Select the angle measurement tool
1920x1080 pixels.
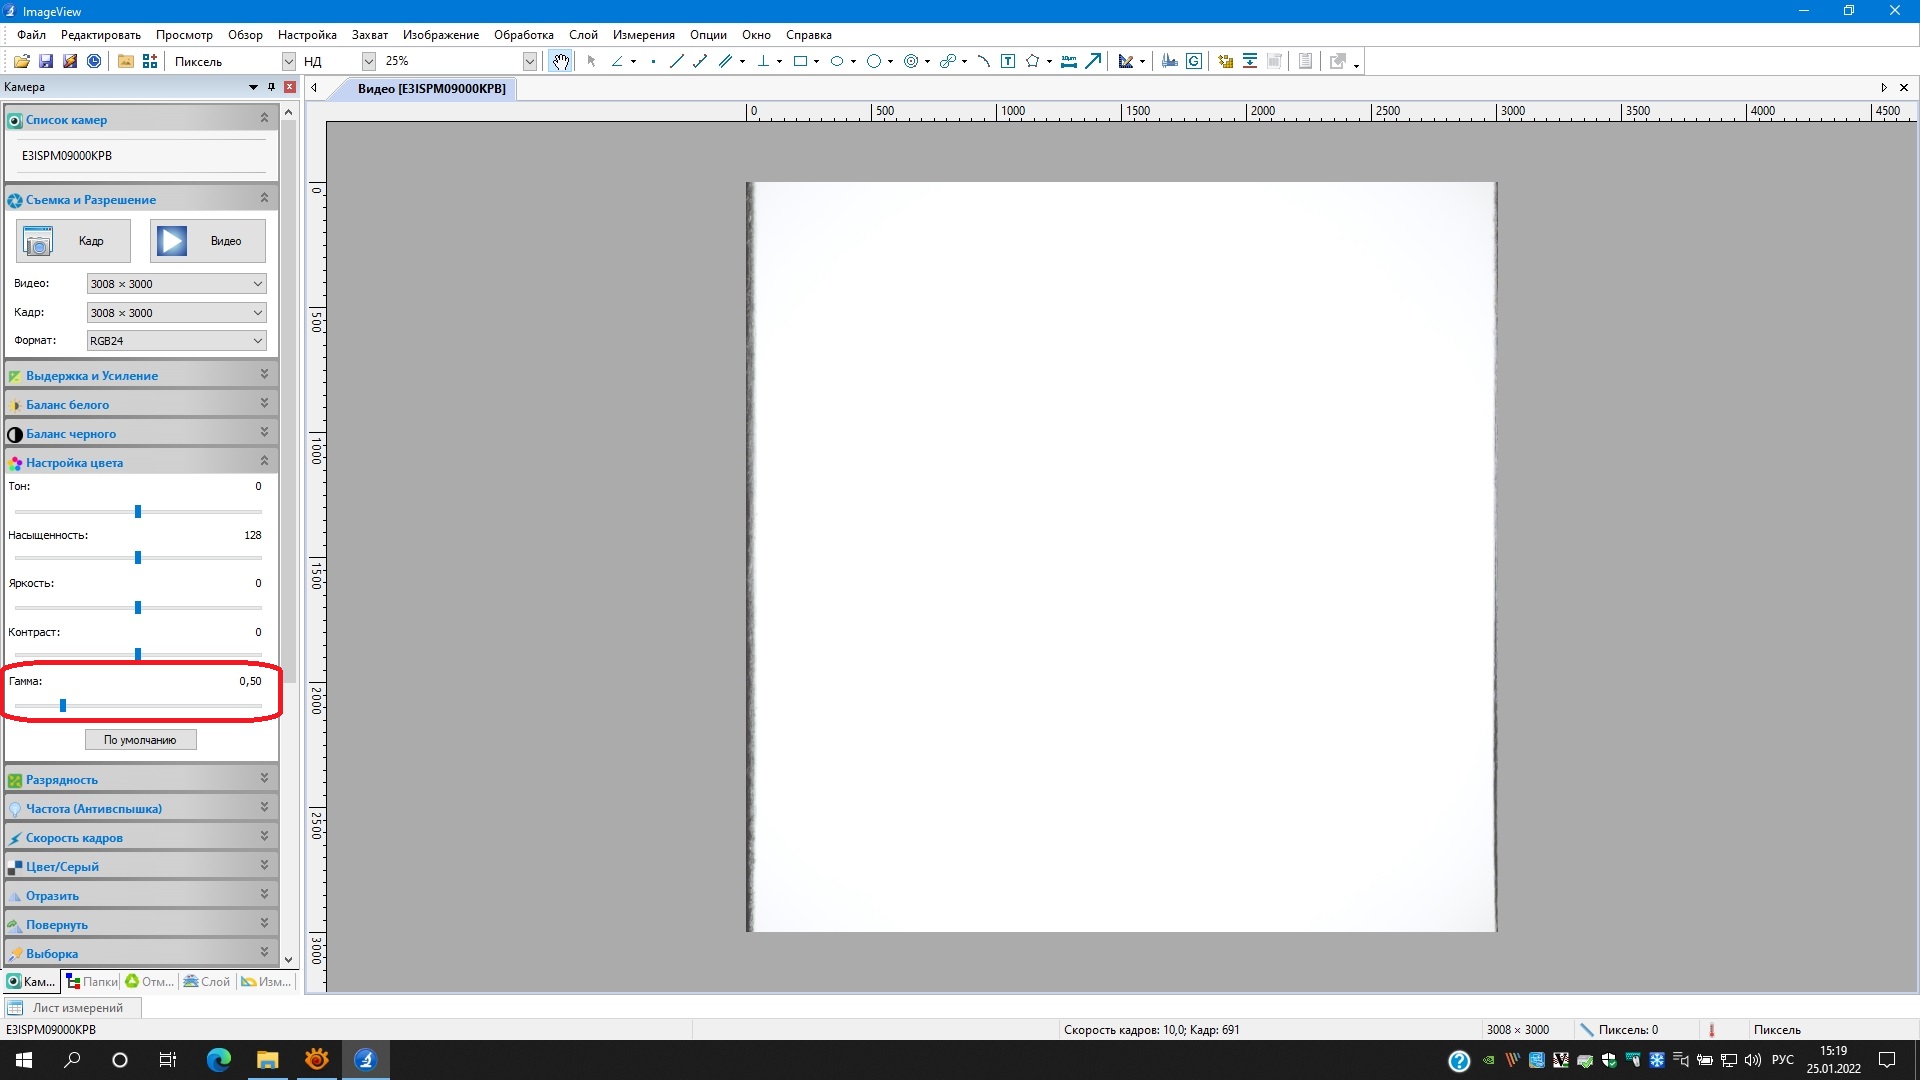[x=617, y=62]
